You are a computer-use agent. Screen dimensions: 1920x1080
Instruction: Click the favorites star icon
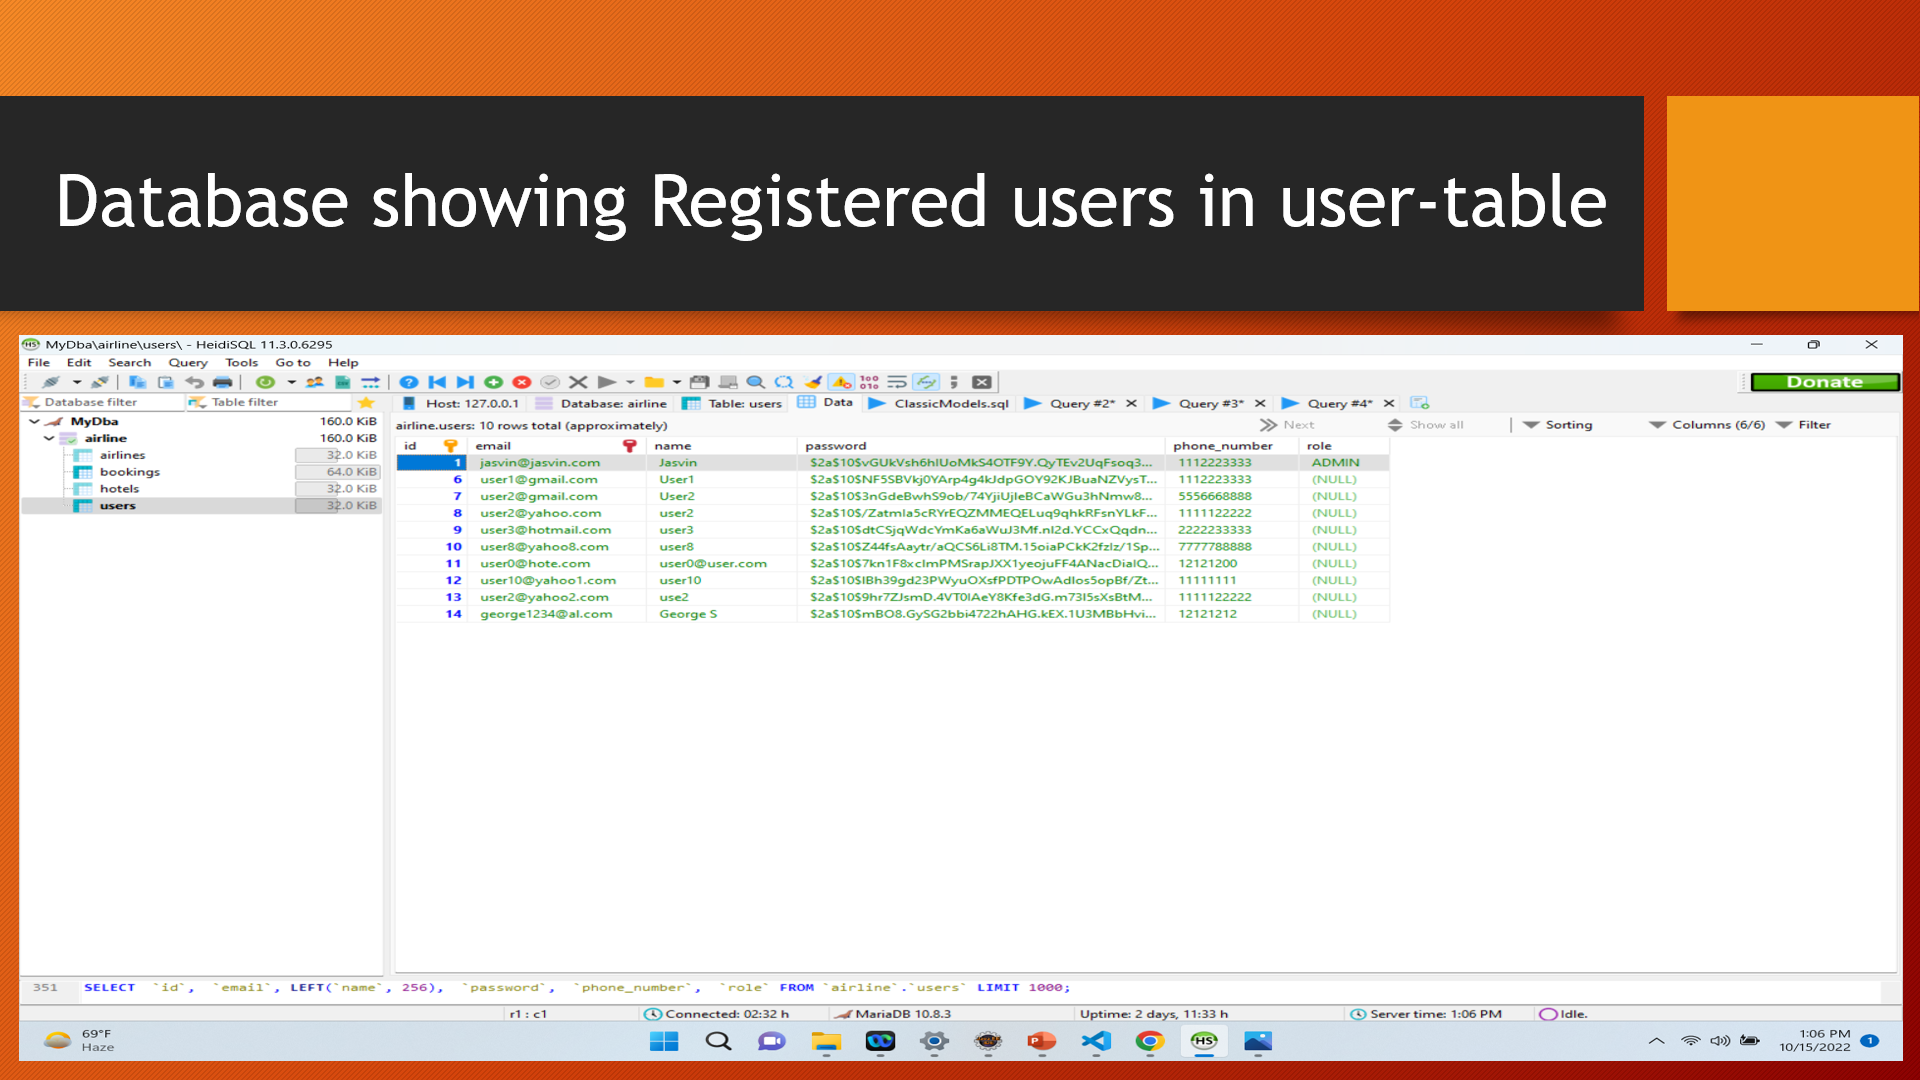(x=366, y=402)
